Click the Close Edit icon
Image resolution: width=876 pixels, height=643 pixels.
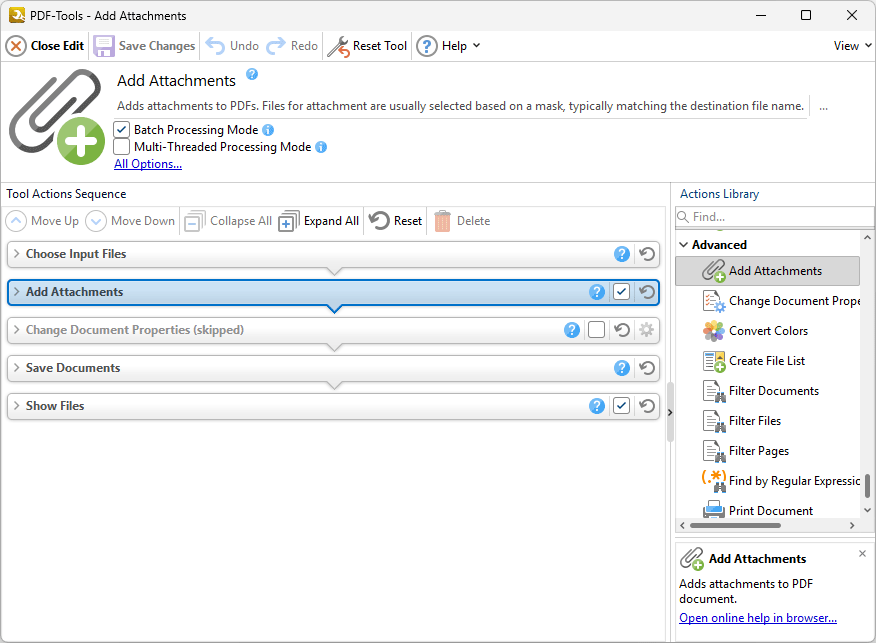(16, 46)
